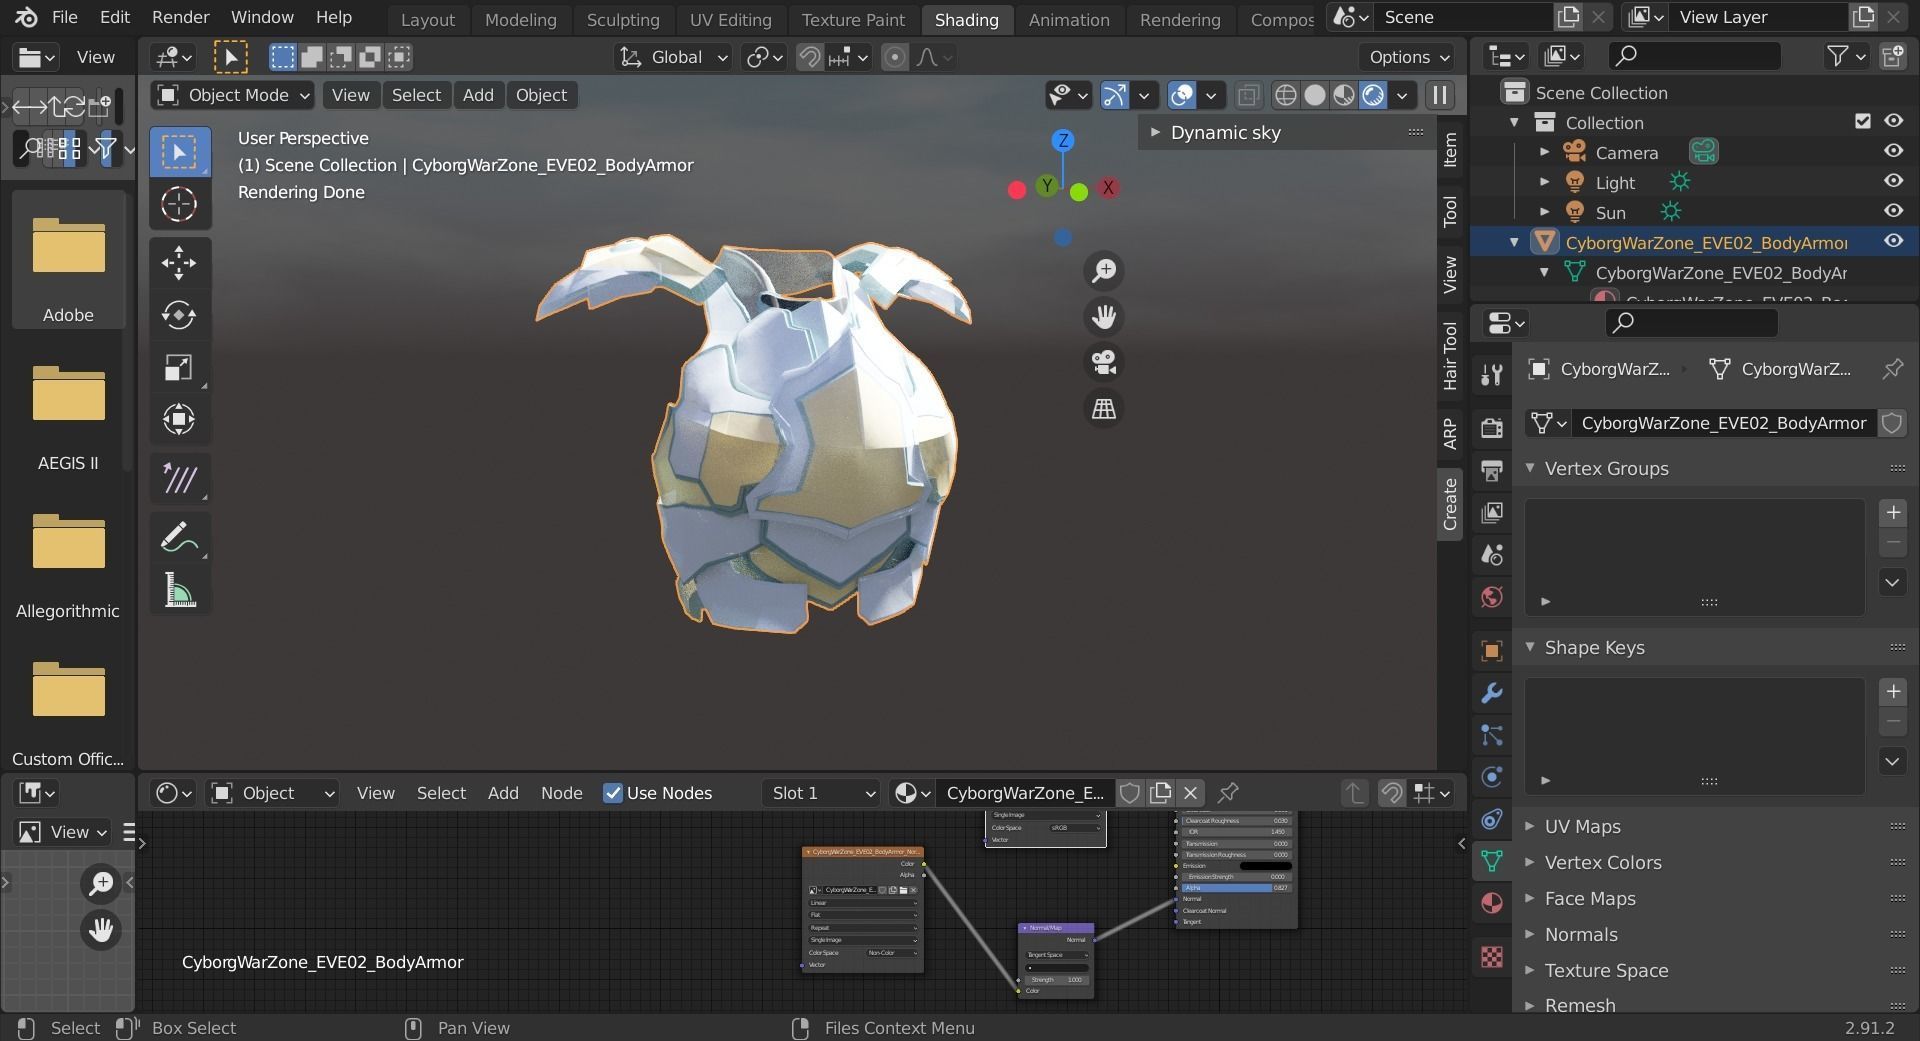Hide the Light object in outliner
The width and height of the screenshot is (1920, 1041).
[x=1893, y=181]
